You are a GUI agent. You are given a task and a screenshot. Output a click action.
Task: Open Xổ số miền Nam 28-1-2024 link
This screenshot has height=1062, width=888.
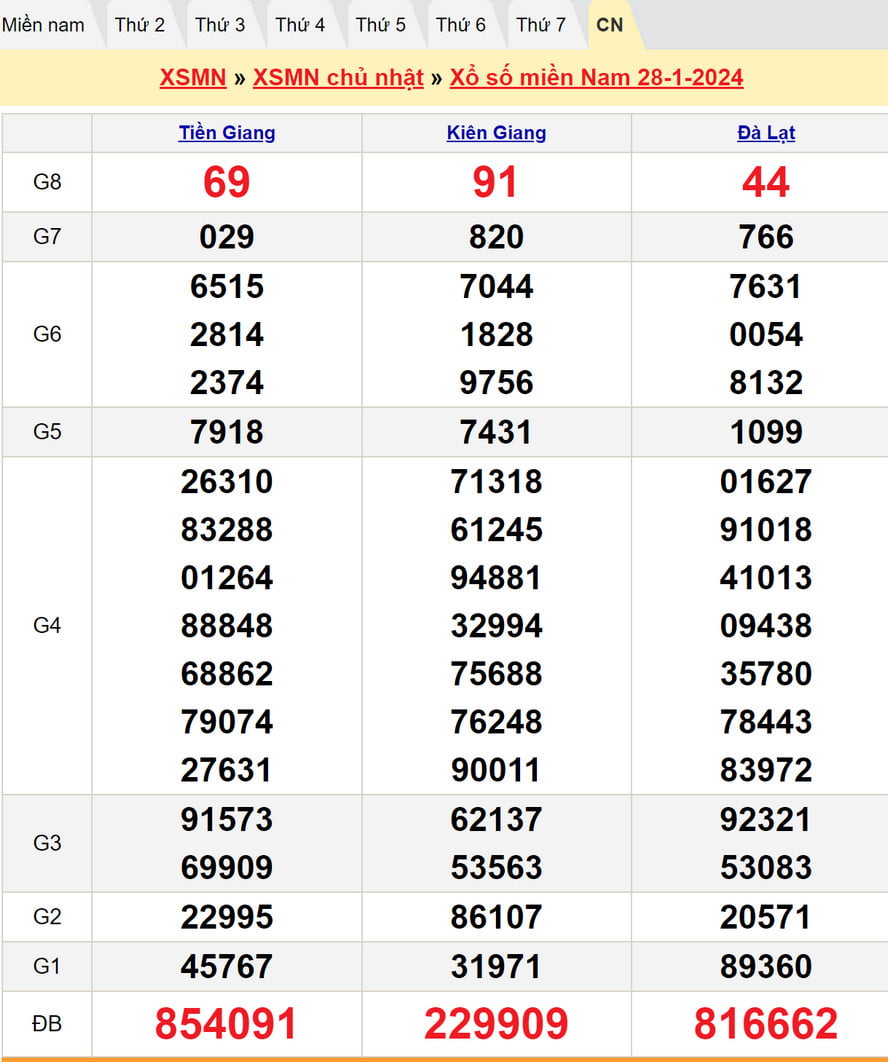click(596, 78)
